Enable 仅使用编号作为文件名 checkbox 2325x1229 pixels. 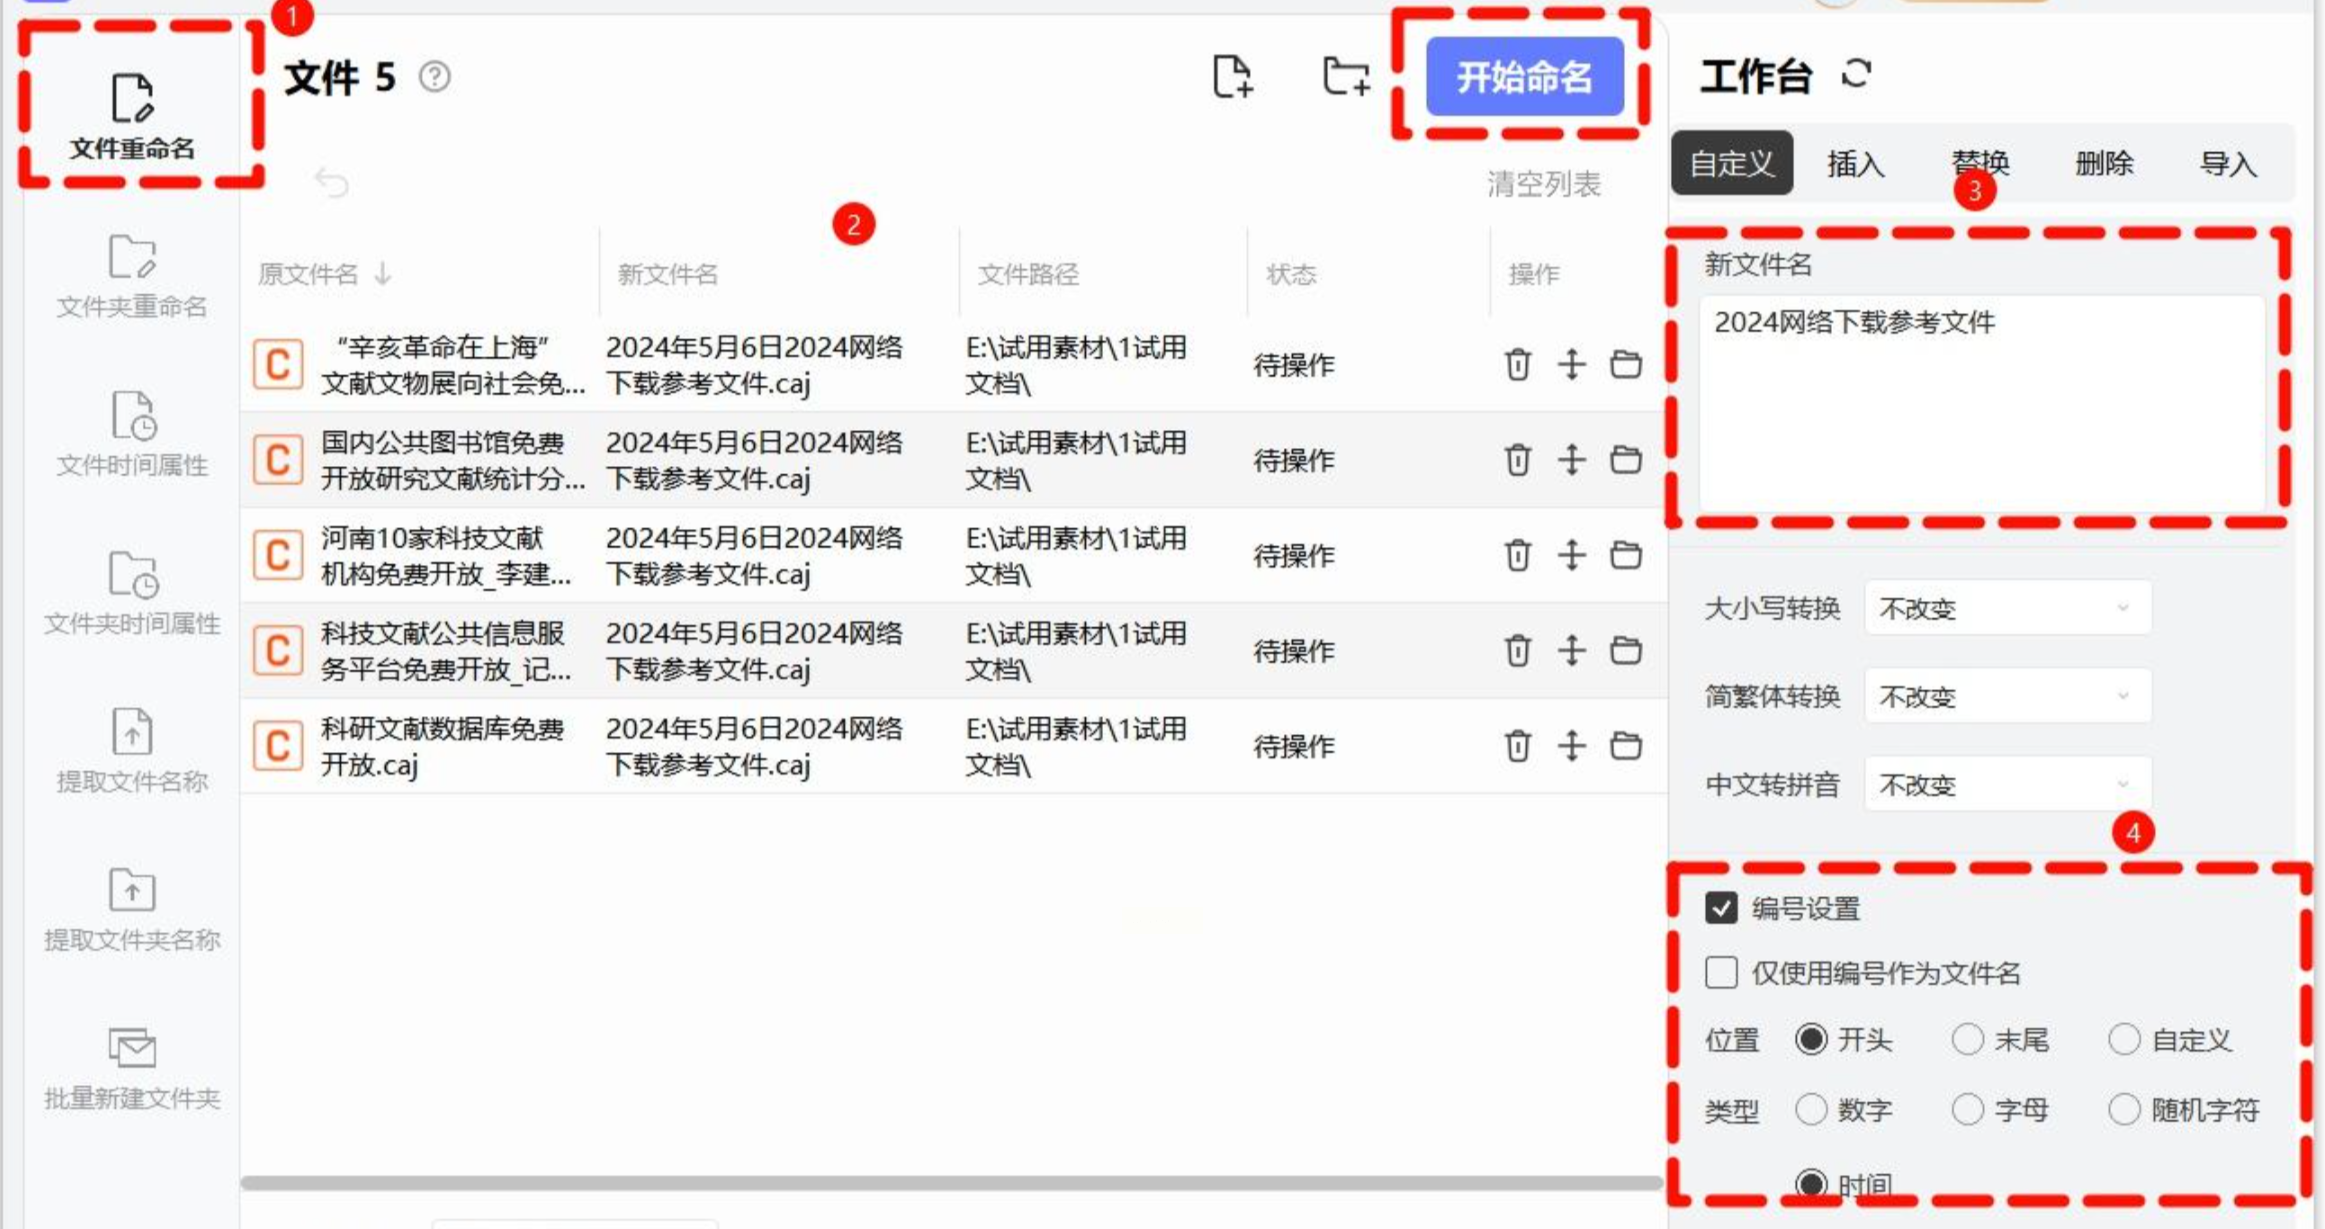(1721, 972)
